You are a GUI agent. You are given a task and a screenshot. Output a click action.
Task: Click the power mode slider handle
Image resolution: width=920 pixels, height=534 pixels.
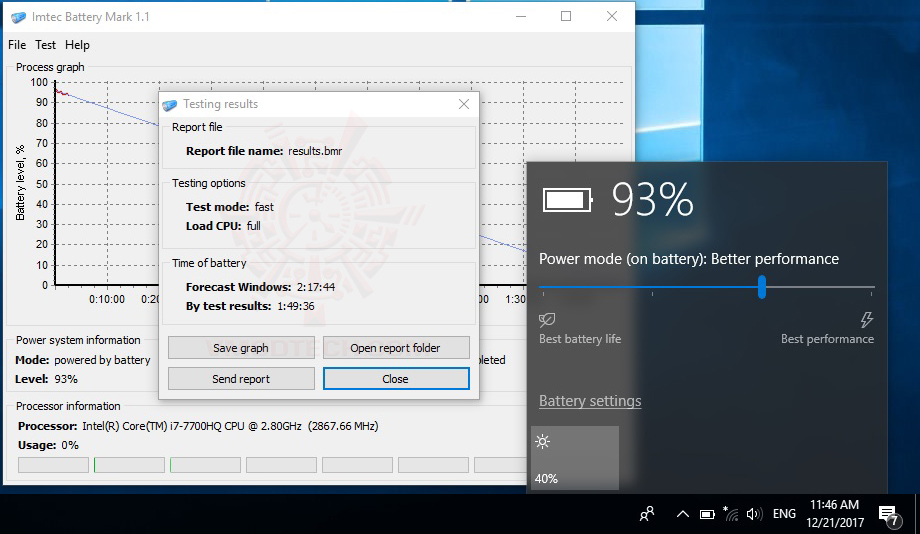pyautogui.click(x=762, y=287)
